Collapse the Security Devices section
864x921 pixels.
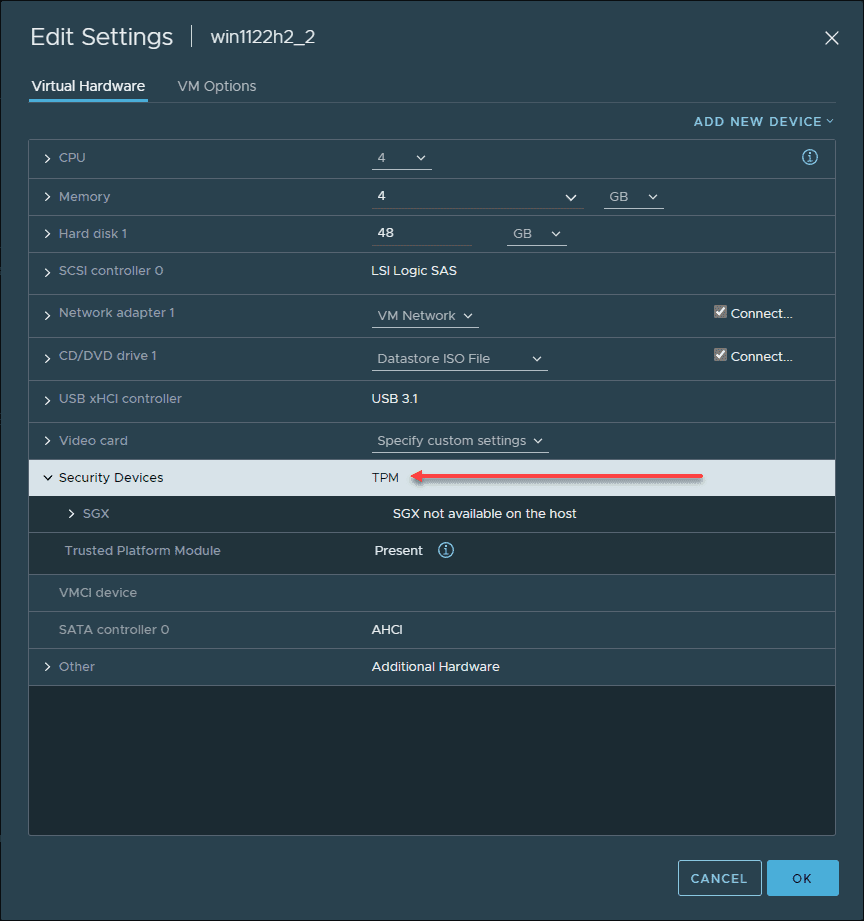coord(48,478)
